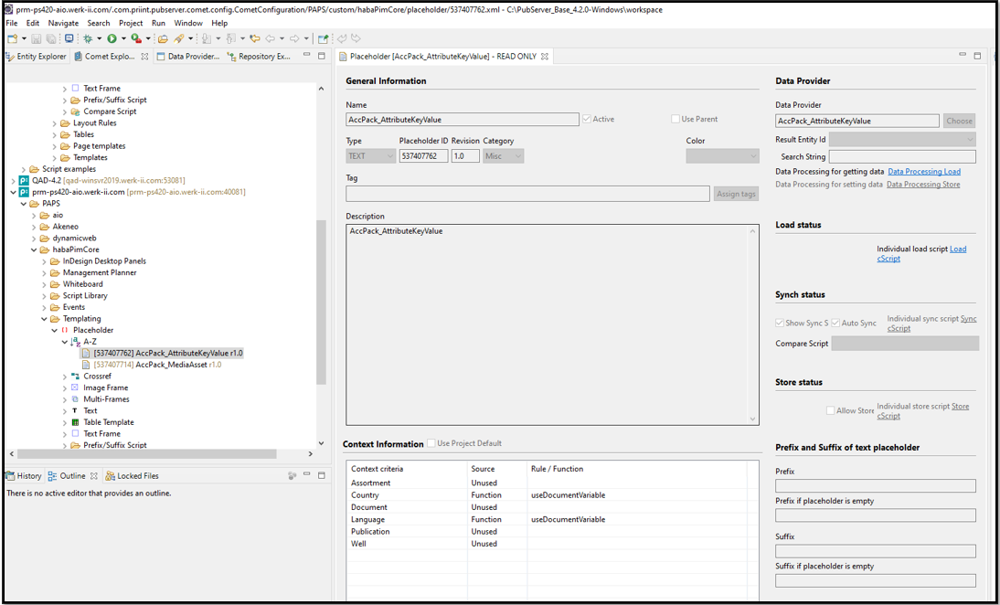Click the Pin Editor toolbar icon
Image resolution: width=1000 pixels, height=605 pixels.
click(323, 38)
